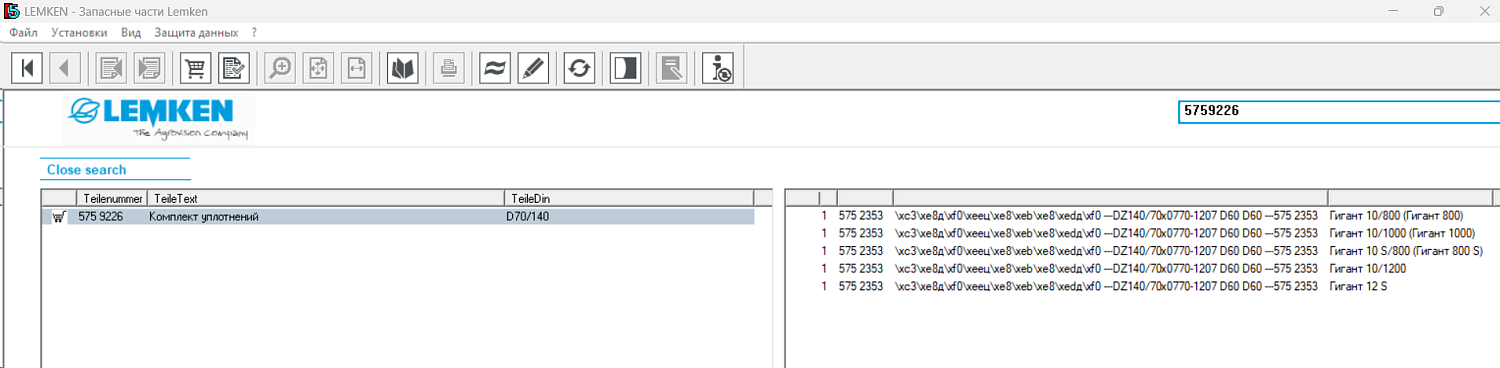Click the pencil edit icon
This screenshot has width=1500, height=368.
tap(533, 68)
